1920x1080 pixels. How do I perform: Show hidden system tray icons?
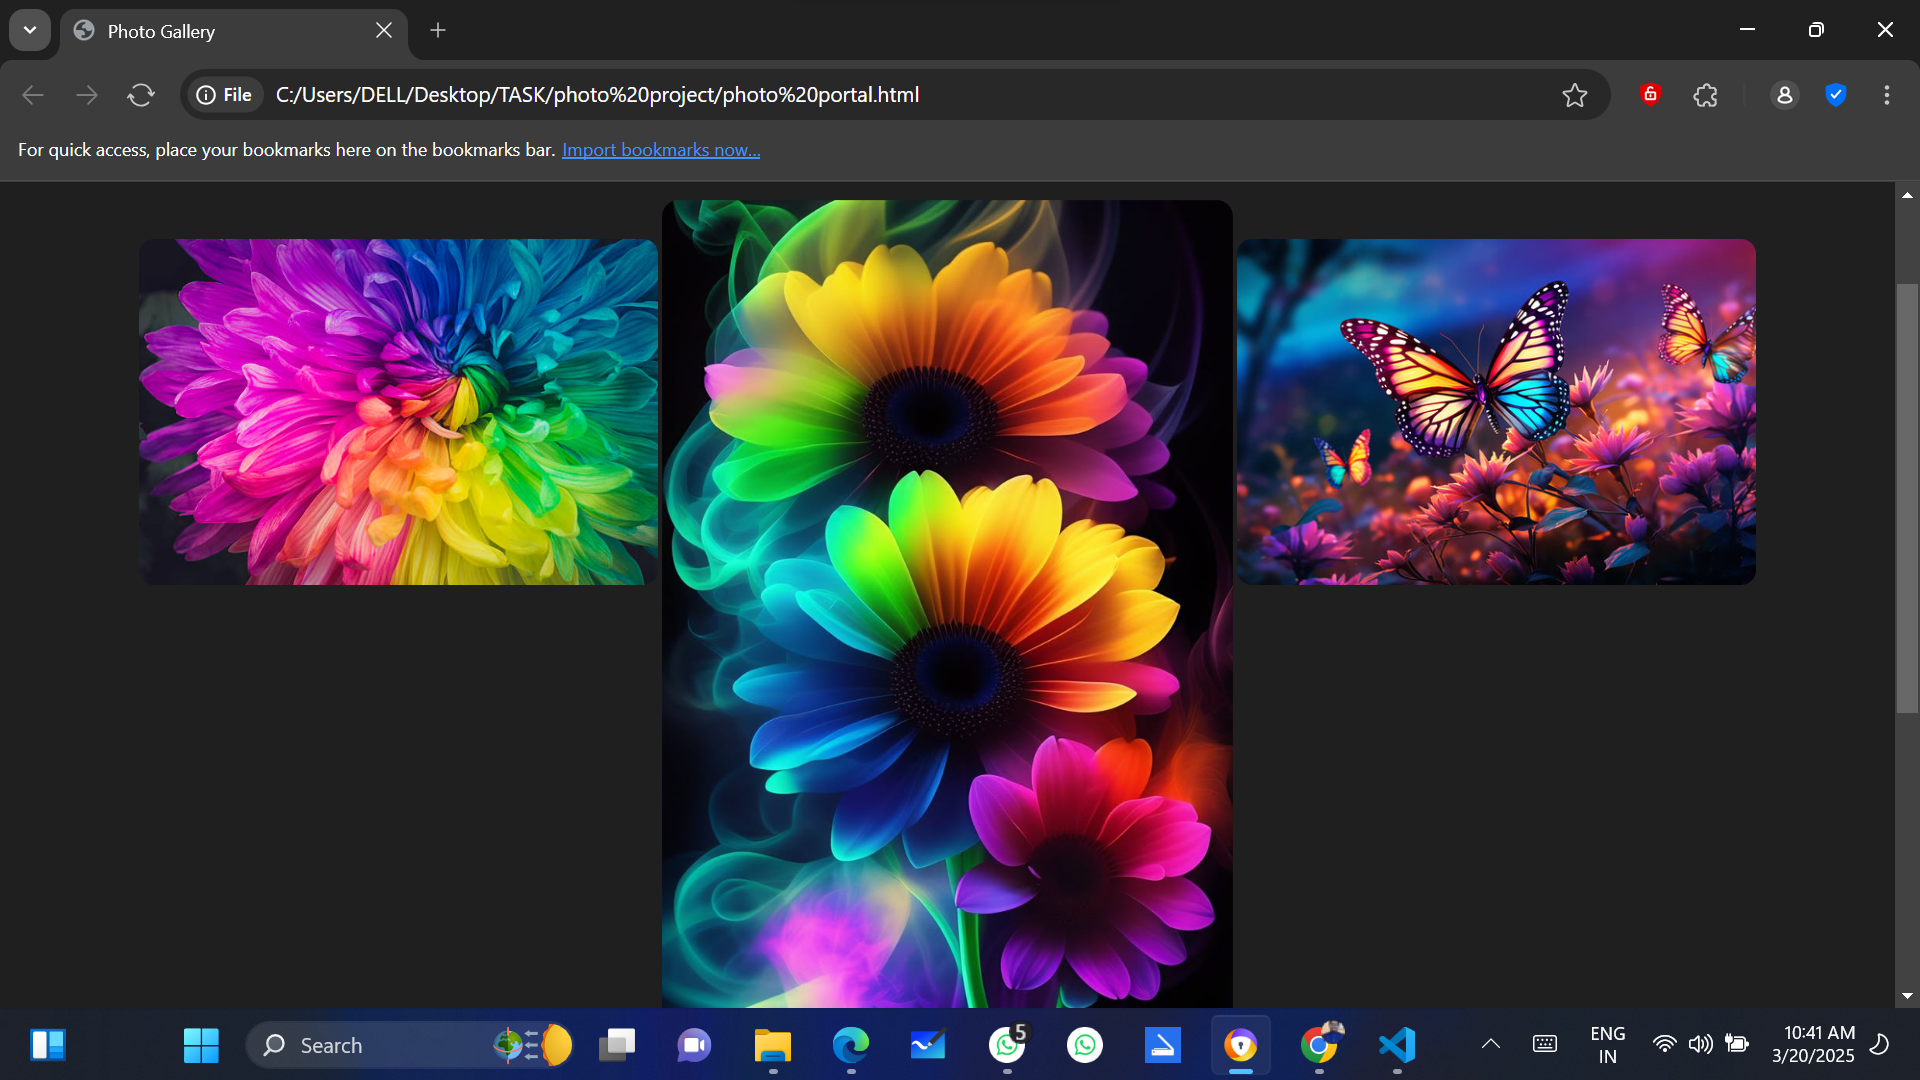(x=1490, y=1044)
